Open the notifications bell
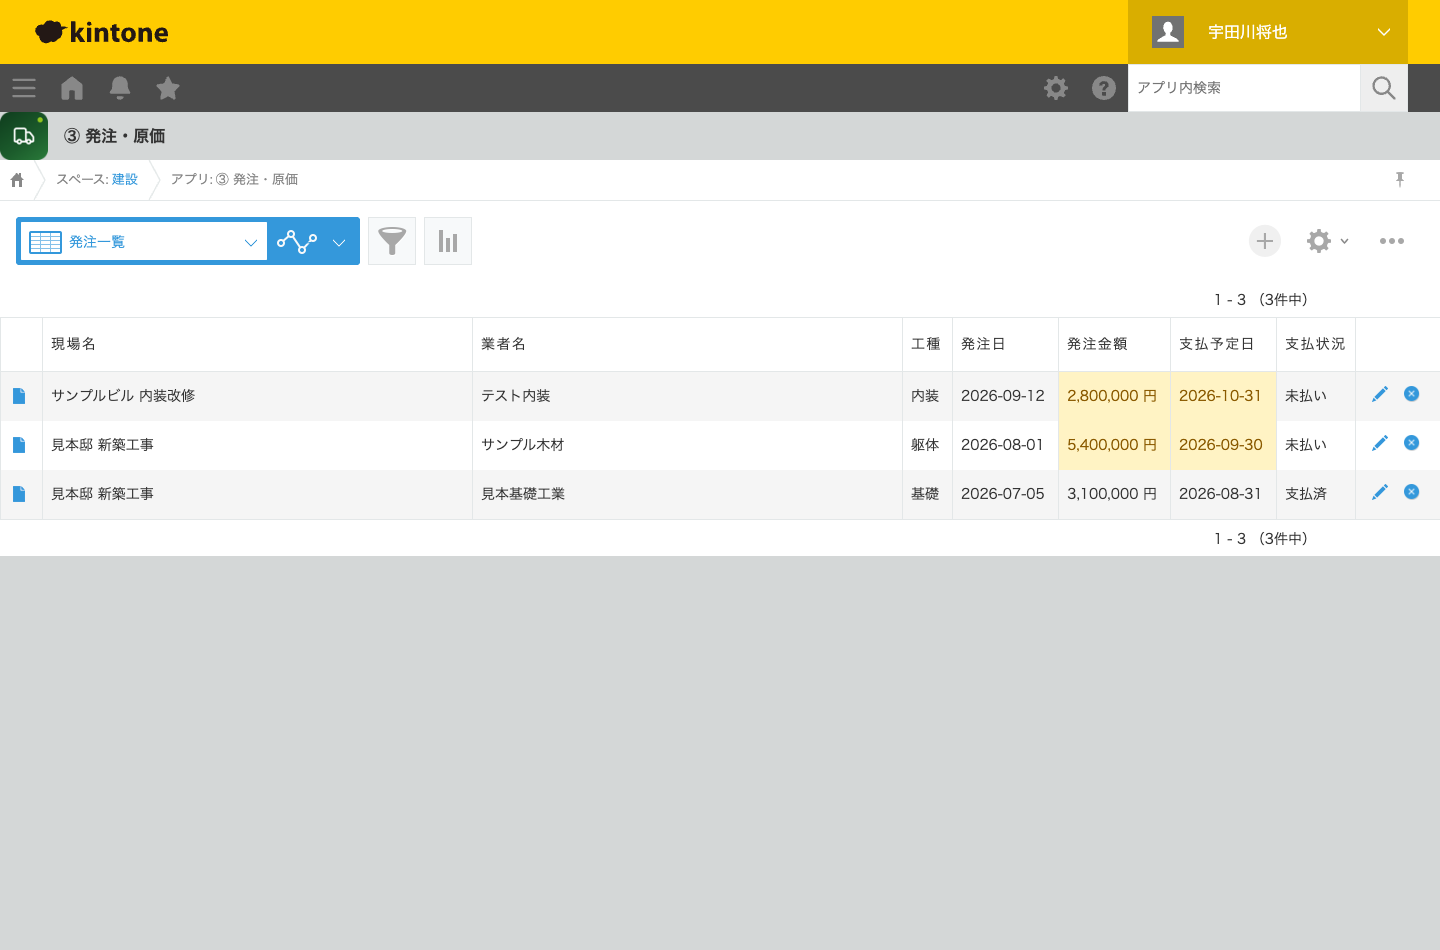 [x=120, y=88]
